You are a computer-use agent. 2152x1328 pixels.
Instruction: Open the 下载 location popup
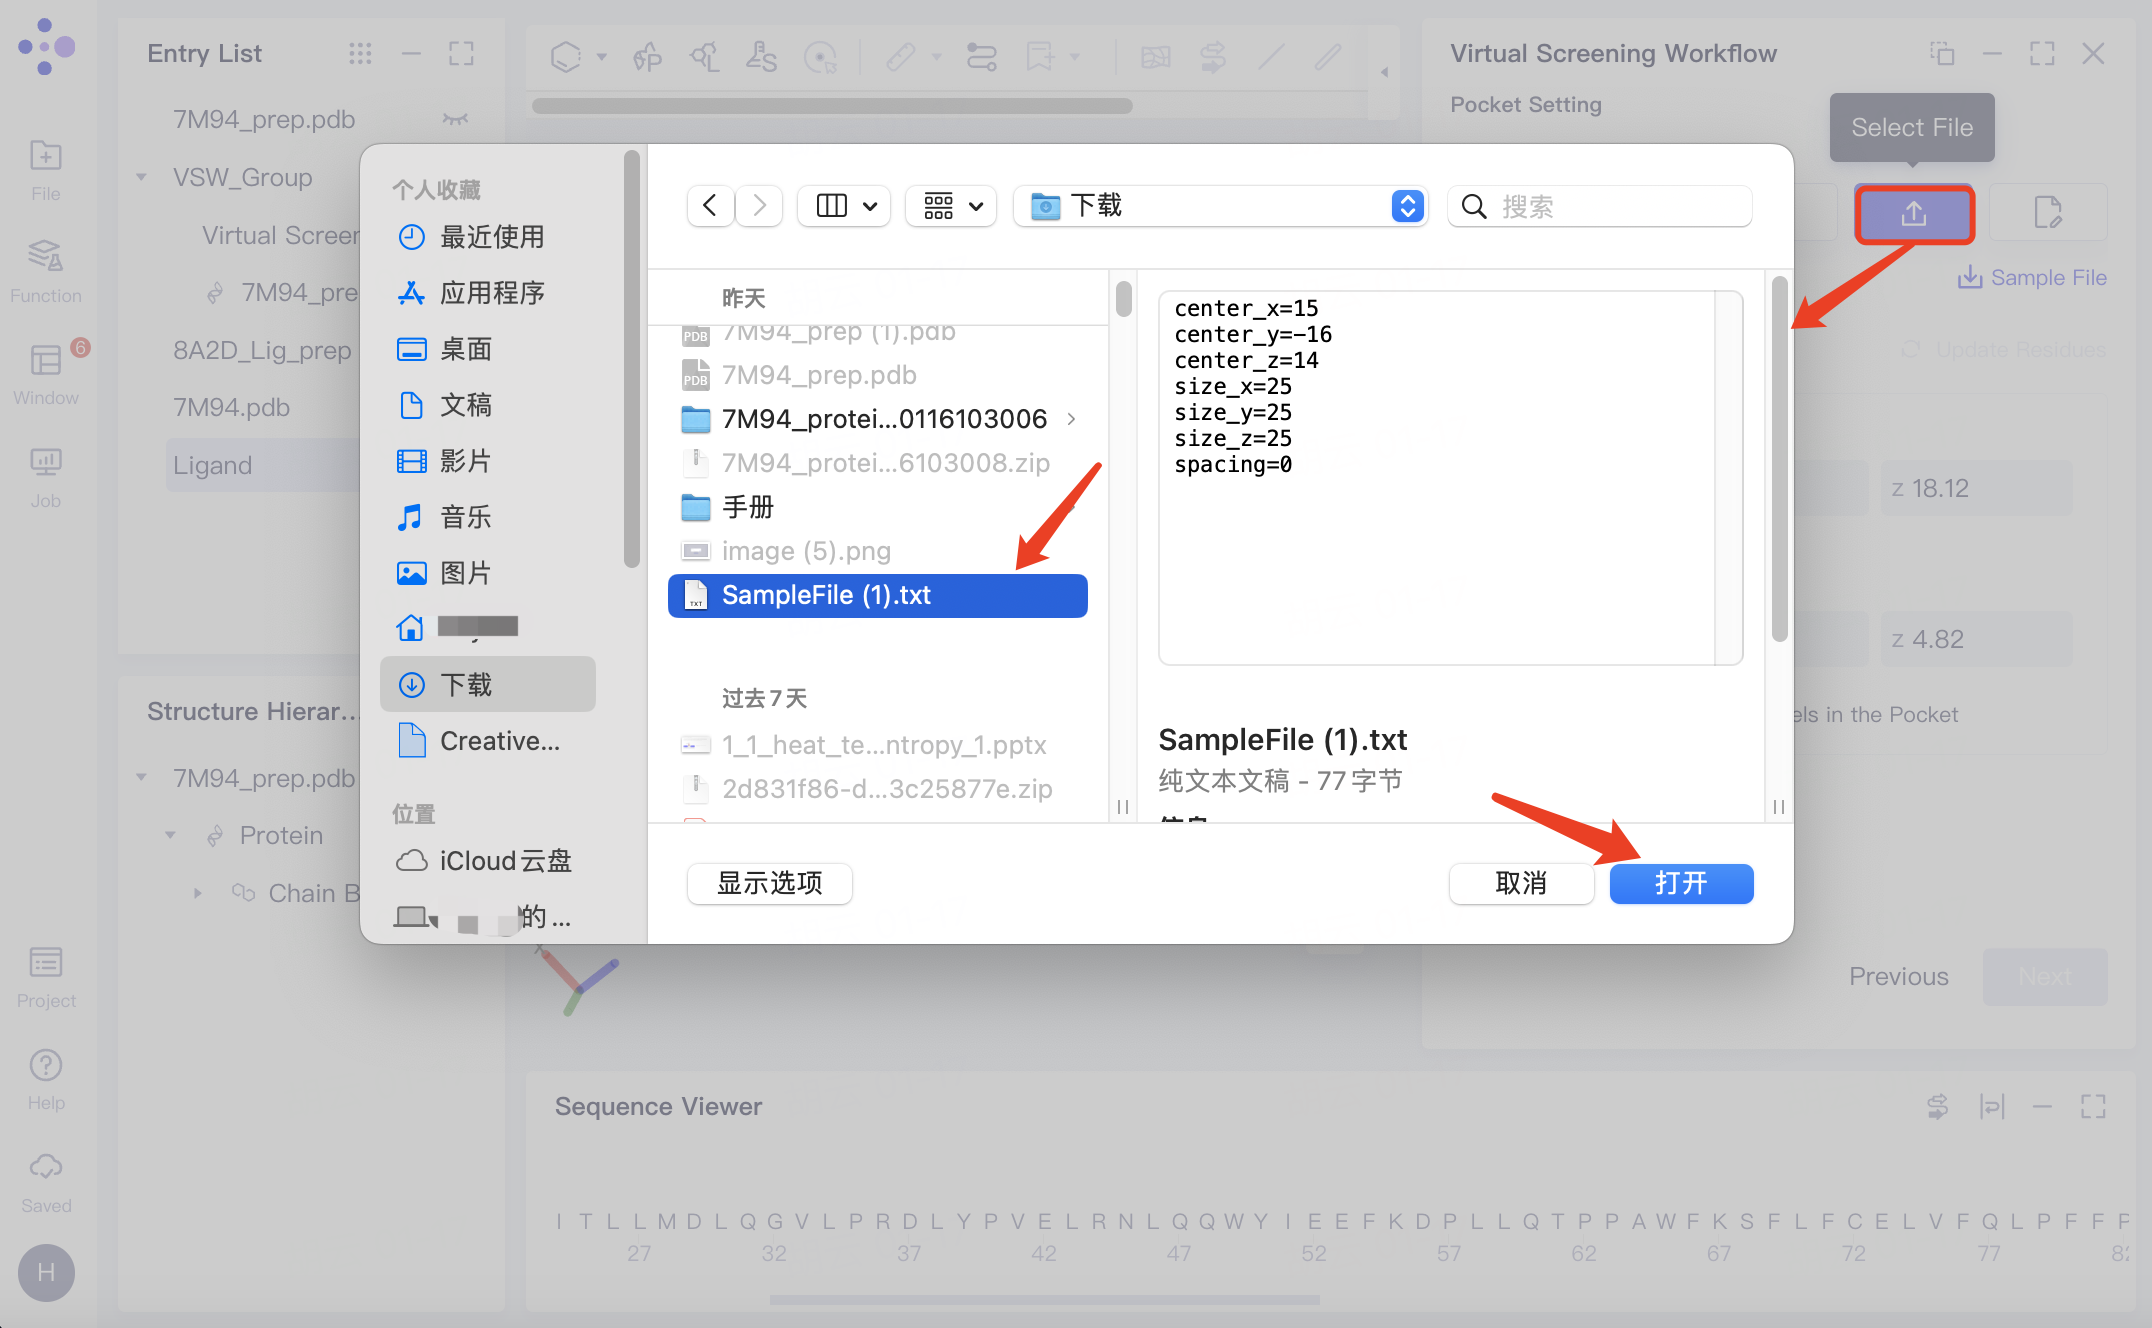1221,206
